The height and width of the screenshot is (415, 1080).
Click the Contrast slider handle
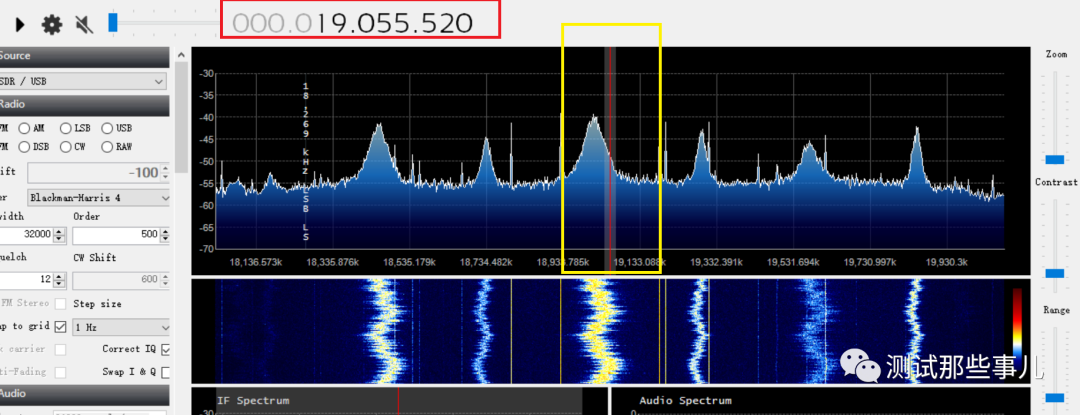tap(1054, 273)
